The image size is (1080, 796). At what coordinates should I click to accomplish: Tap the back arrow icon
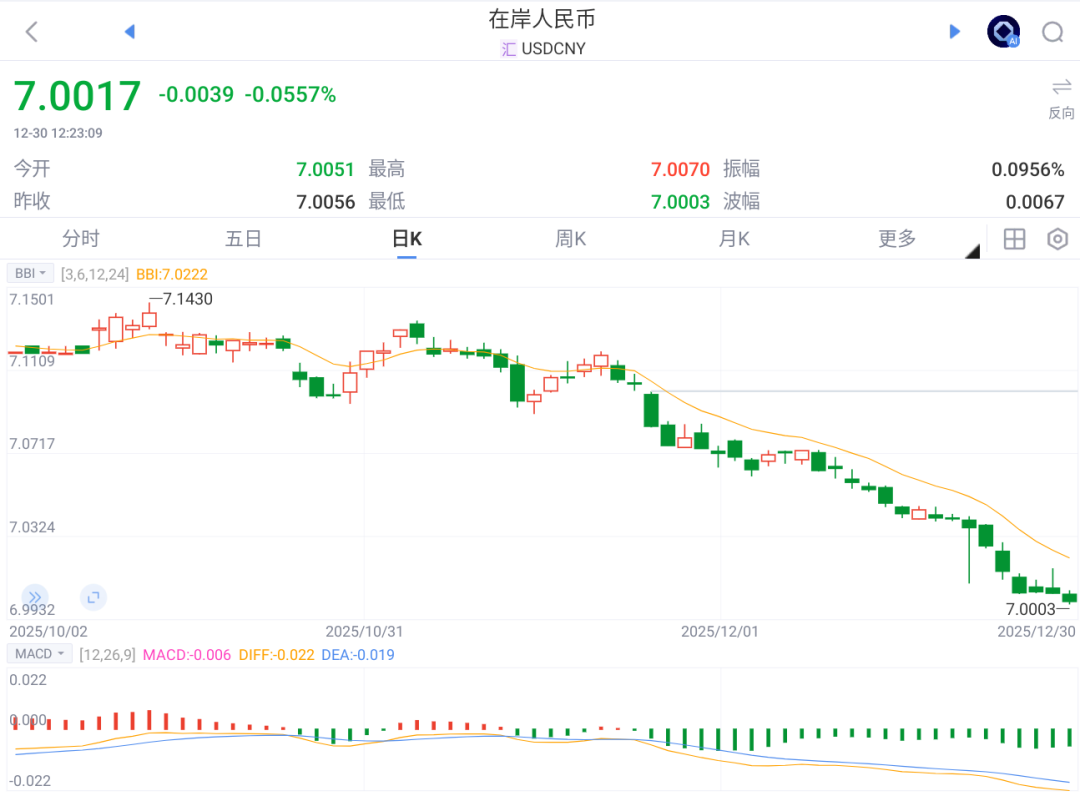tap(32, 32)
